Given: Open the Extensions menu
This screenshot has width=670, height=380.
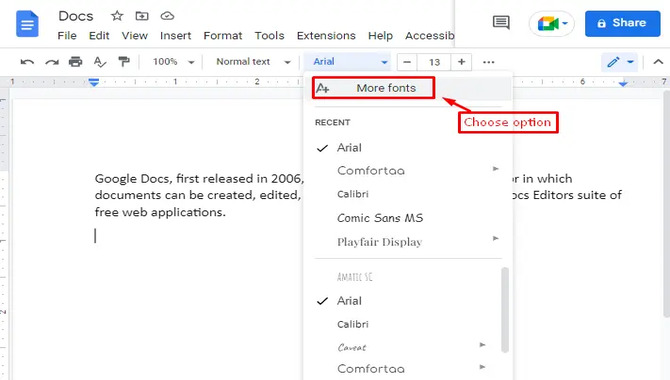Looking at the screenshot, I should click(x=326, y=36).
